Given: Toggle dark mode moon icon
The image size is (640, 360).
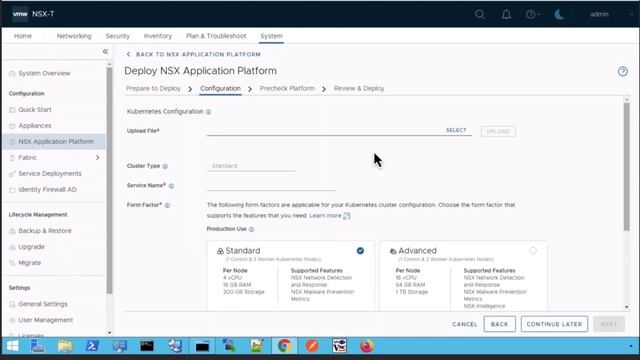Looking at the screenshot, I should (559, 14).
